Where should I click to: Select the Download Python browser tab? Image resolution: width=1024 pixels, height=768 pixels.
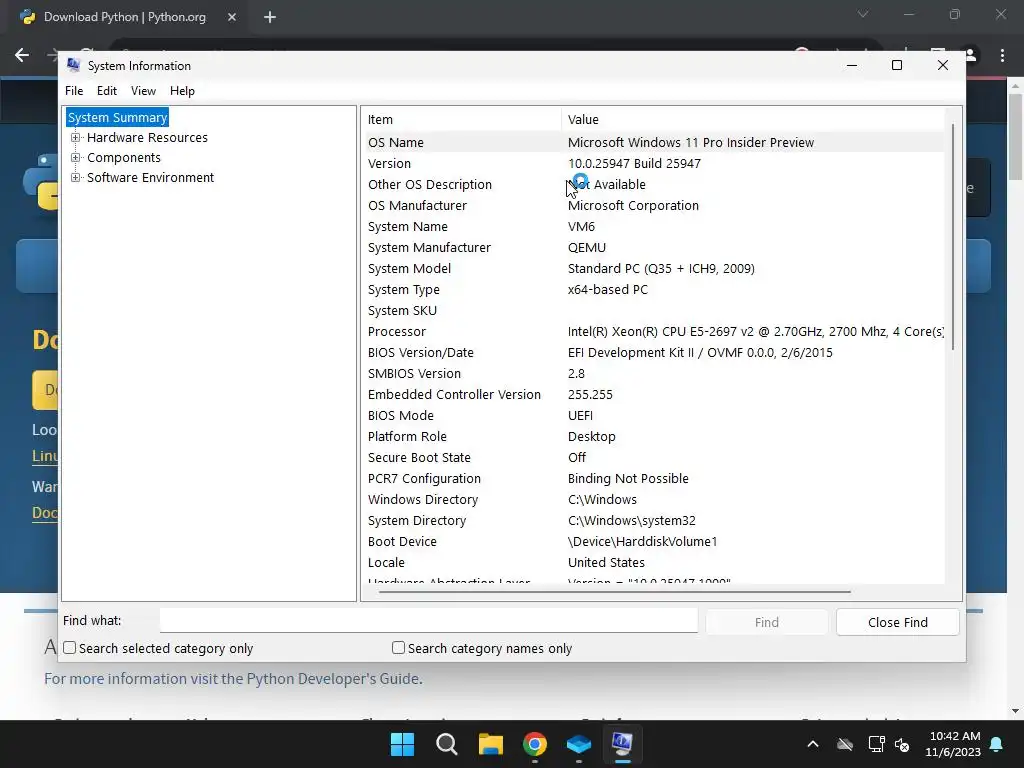[x=124, y=17]
